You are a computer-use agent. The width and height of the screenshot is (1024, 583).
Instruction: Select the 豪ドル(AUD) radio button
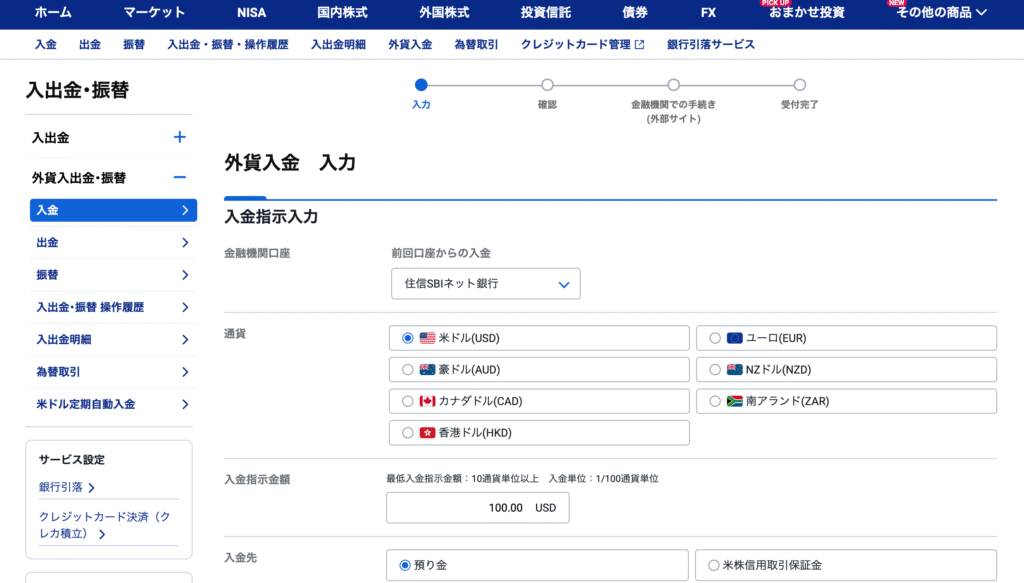pos(408,370)
